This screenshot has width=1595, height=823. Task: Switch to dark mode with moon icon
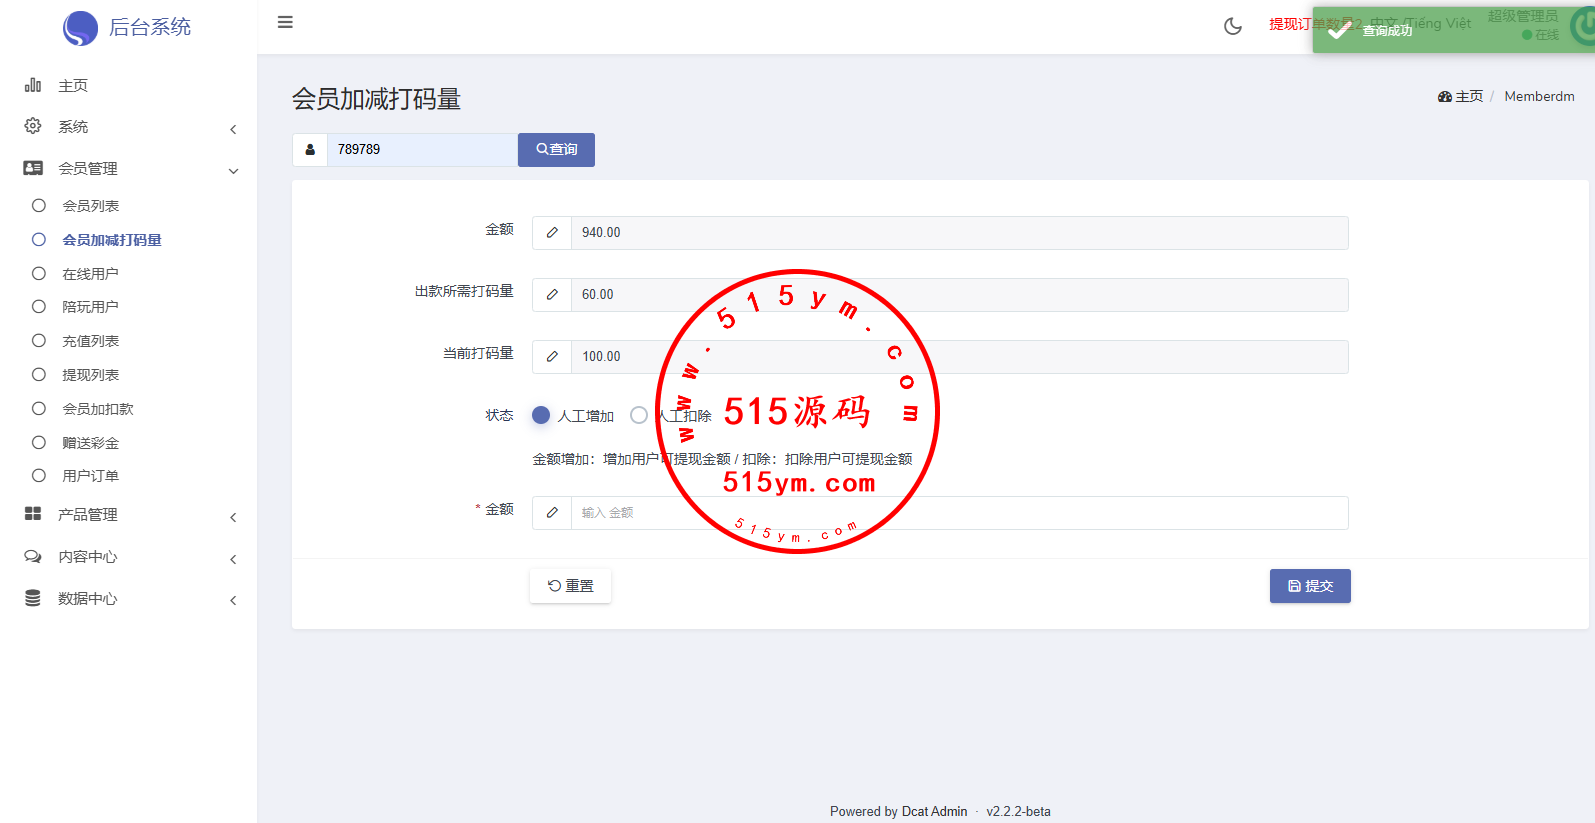1233,26
